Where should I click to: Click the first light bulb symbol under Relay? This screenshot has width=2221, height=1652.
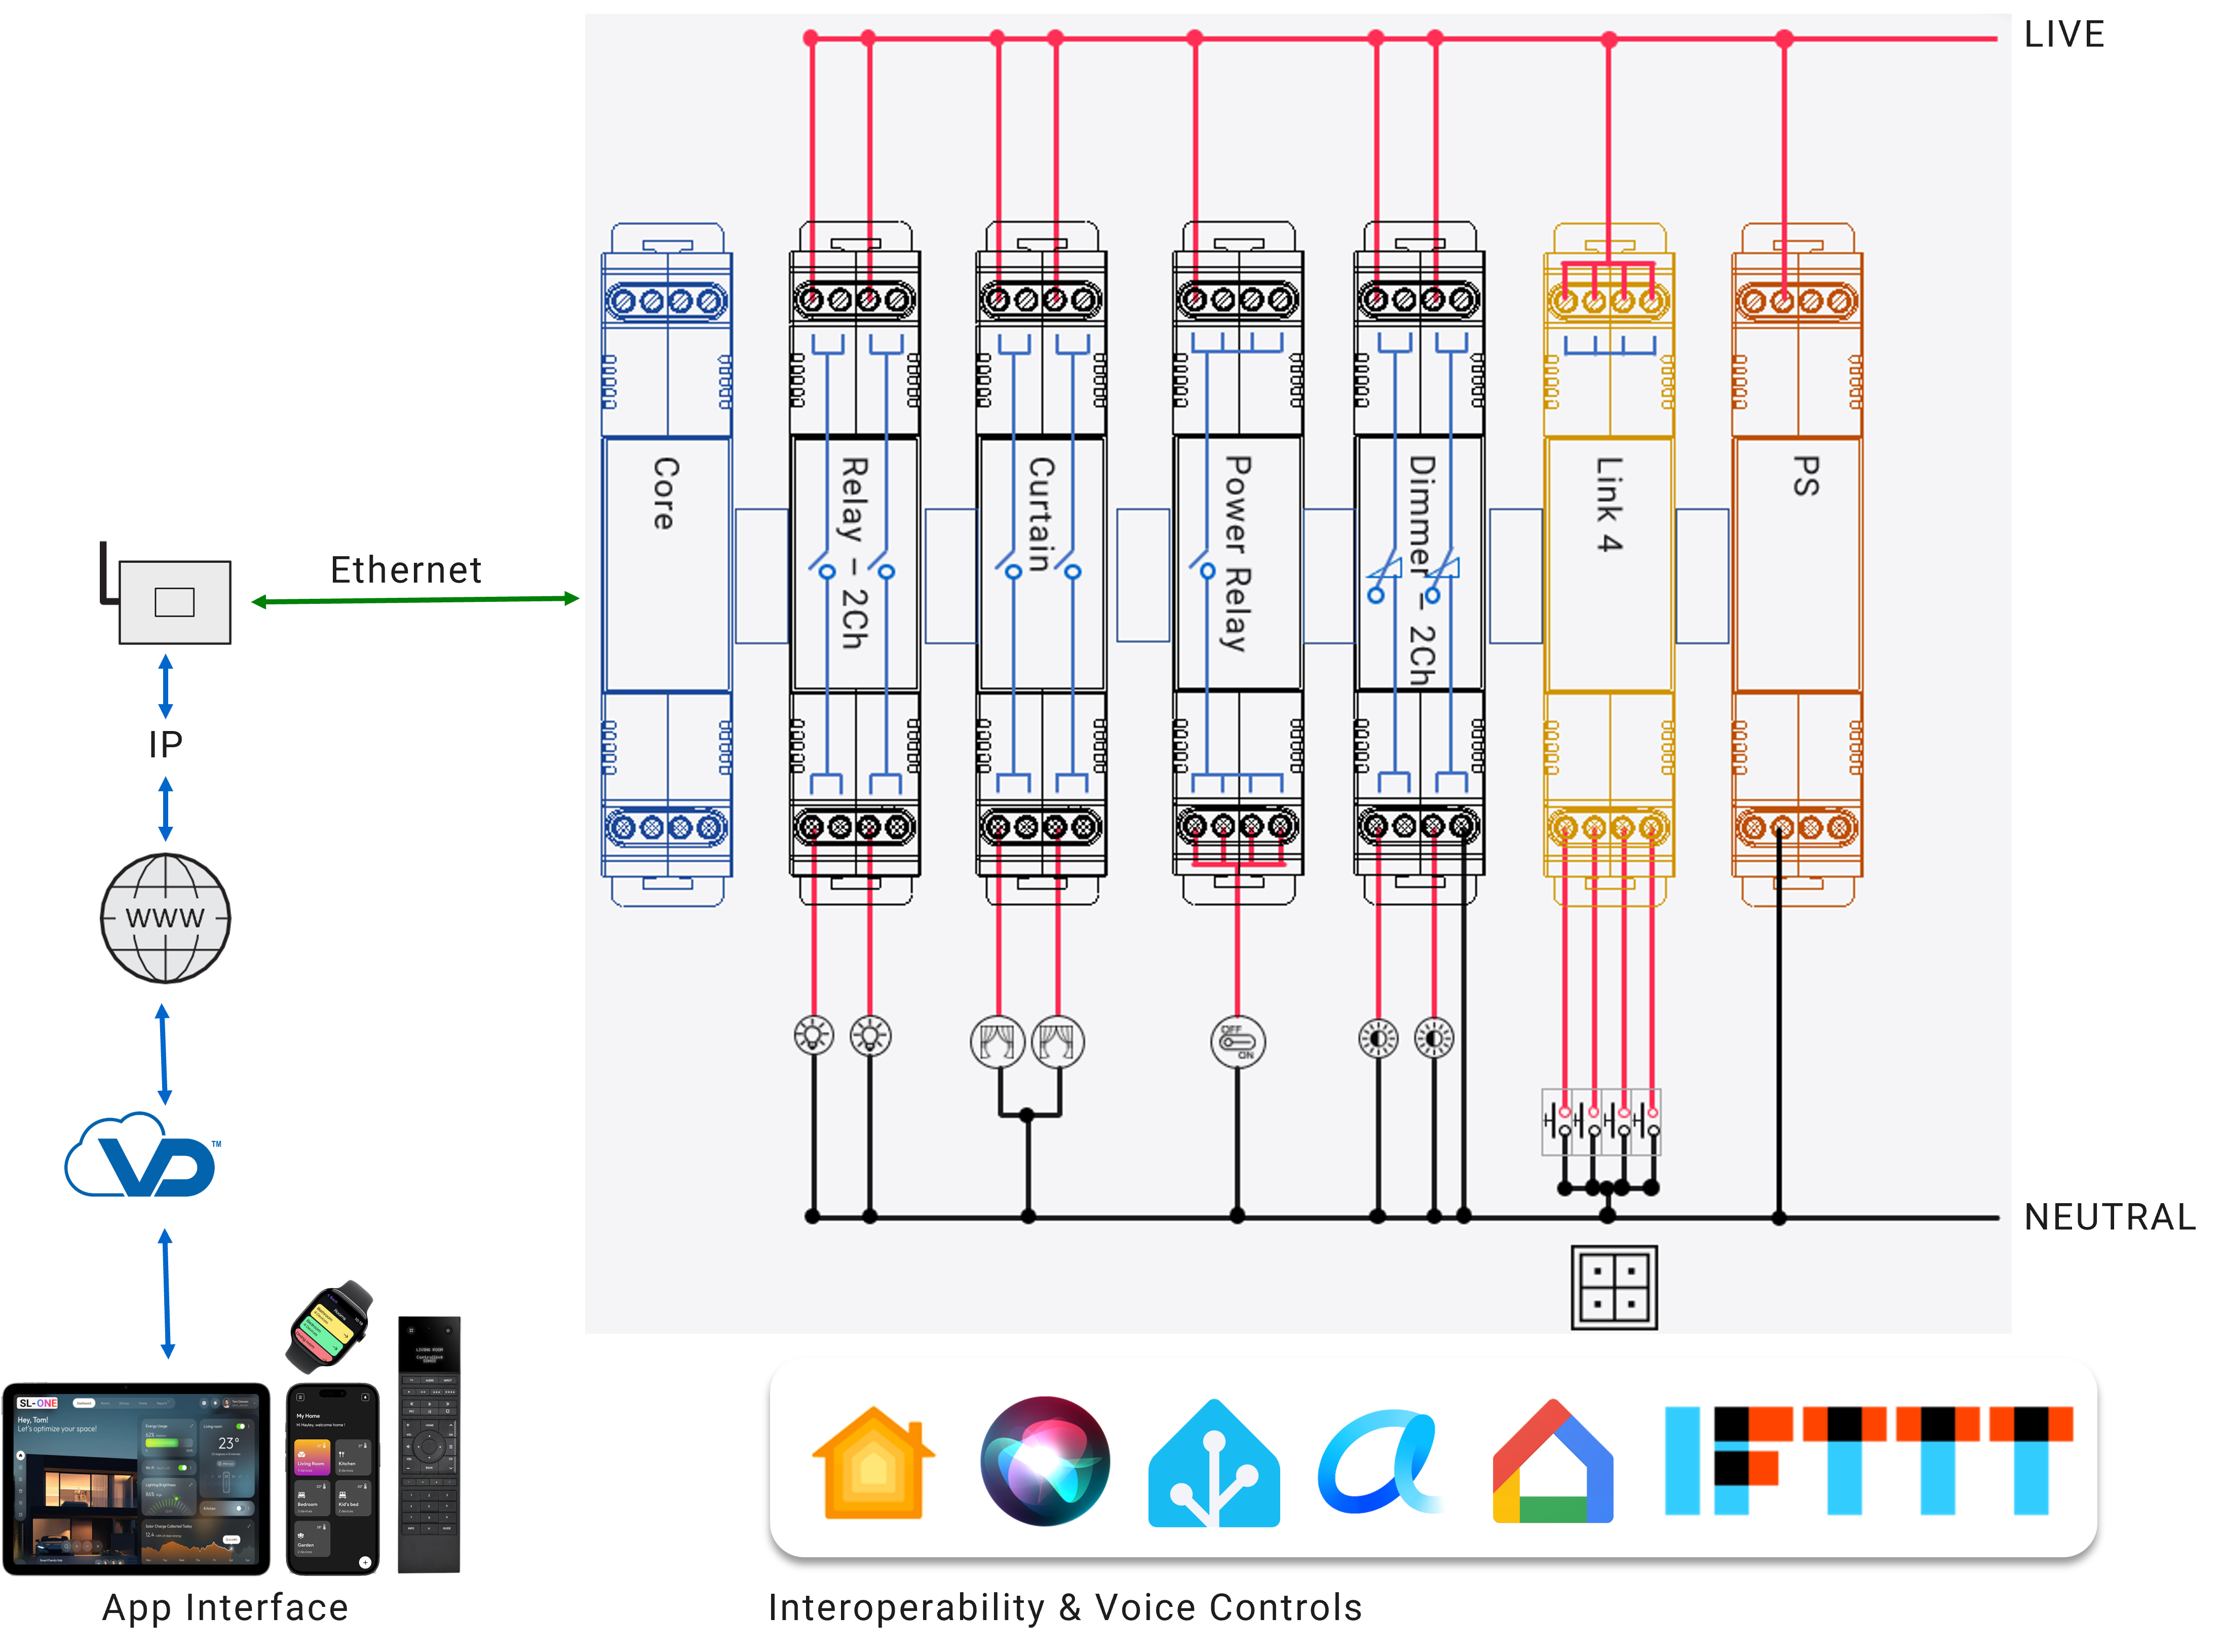(x=813, y=1035)
